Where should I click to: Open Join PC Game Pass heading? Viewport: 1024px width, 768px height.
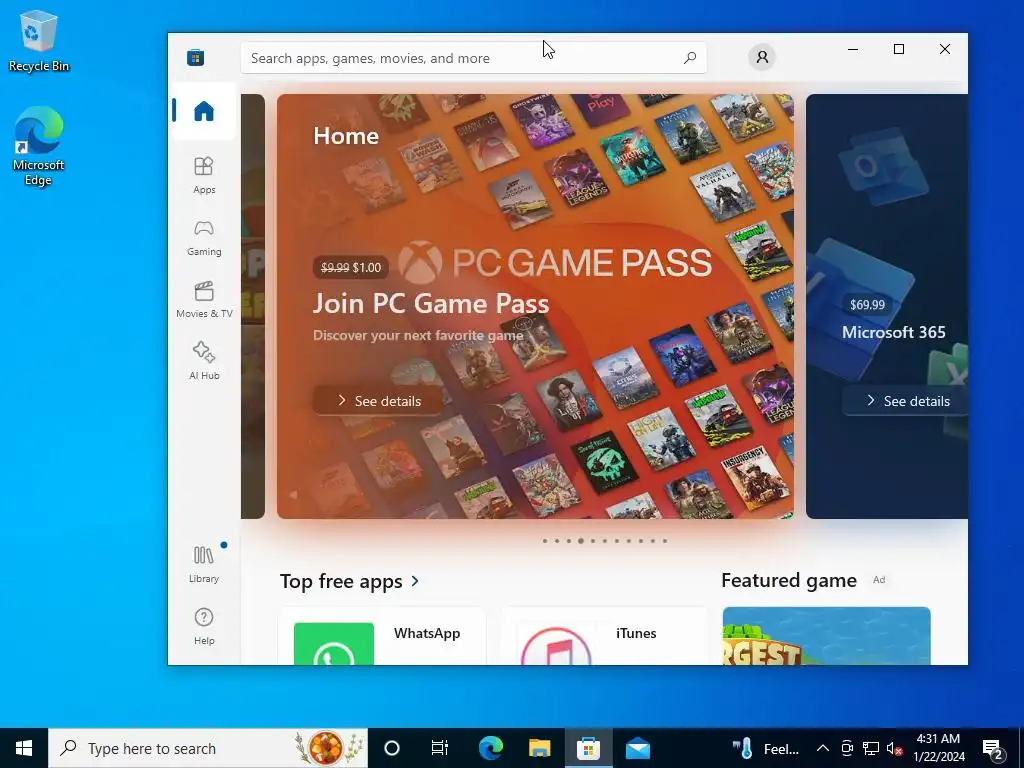[431, 303]
